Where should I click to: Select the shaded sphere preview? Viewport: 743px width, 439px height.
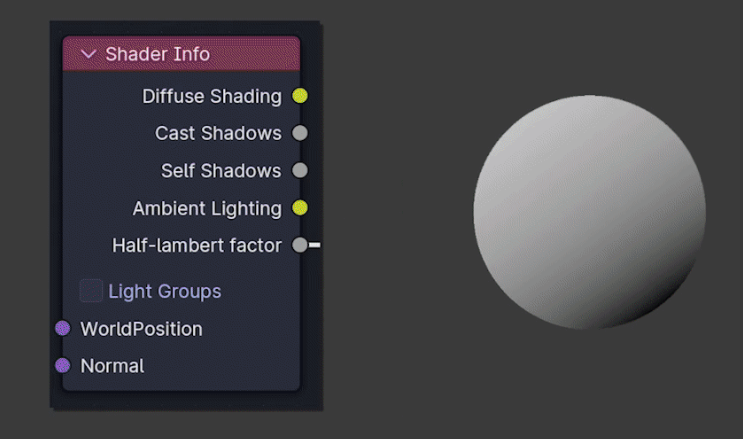tap(589, 212)
